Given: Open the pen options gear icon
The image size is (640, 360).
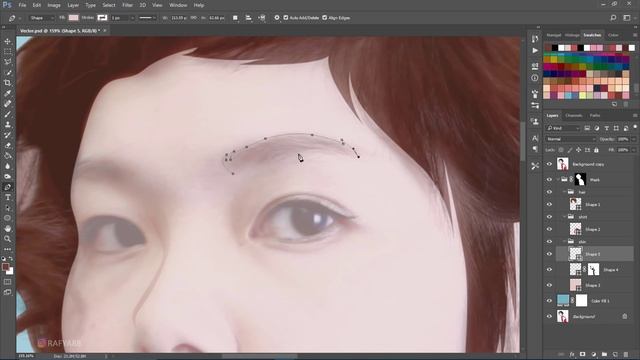Looking at the screenshot, I should click(277, 18).
